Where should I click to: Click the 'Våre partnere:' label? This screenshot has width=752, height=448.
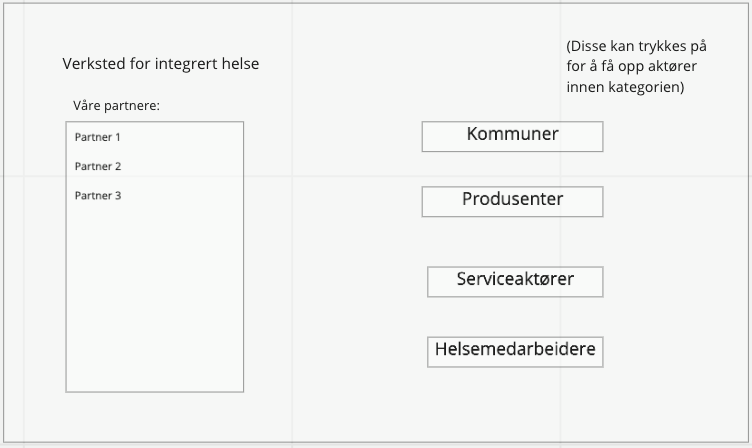point(116,105)
